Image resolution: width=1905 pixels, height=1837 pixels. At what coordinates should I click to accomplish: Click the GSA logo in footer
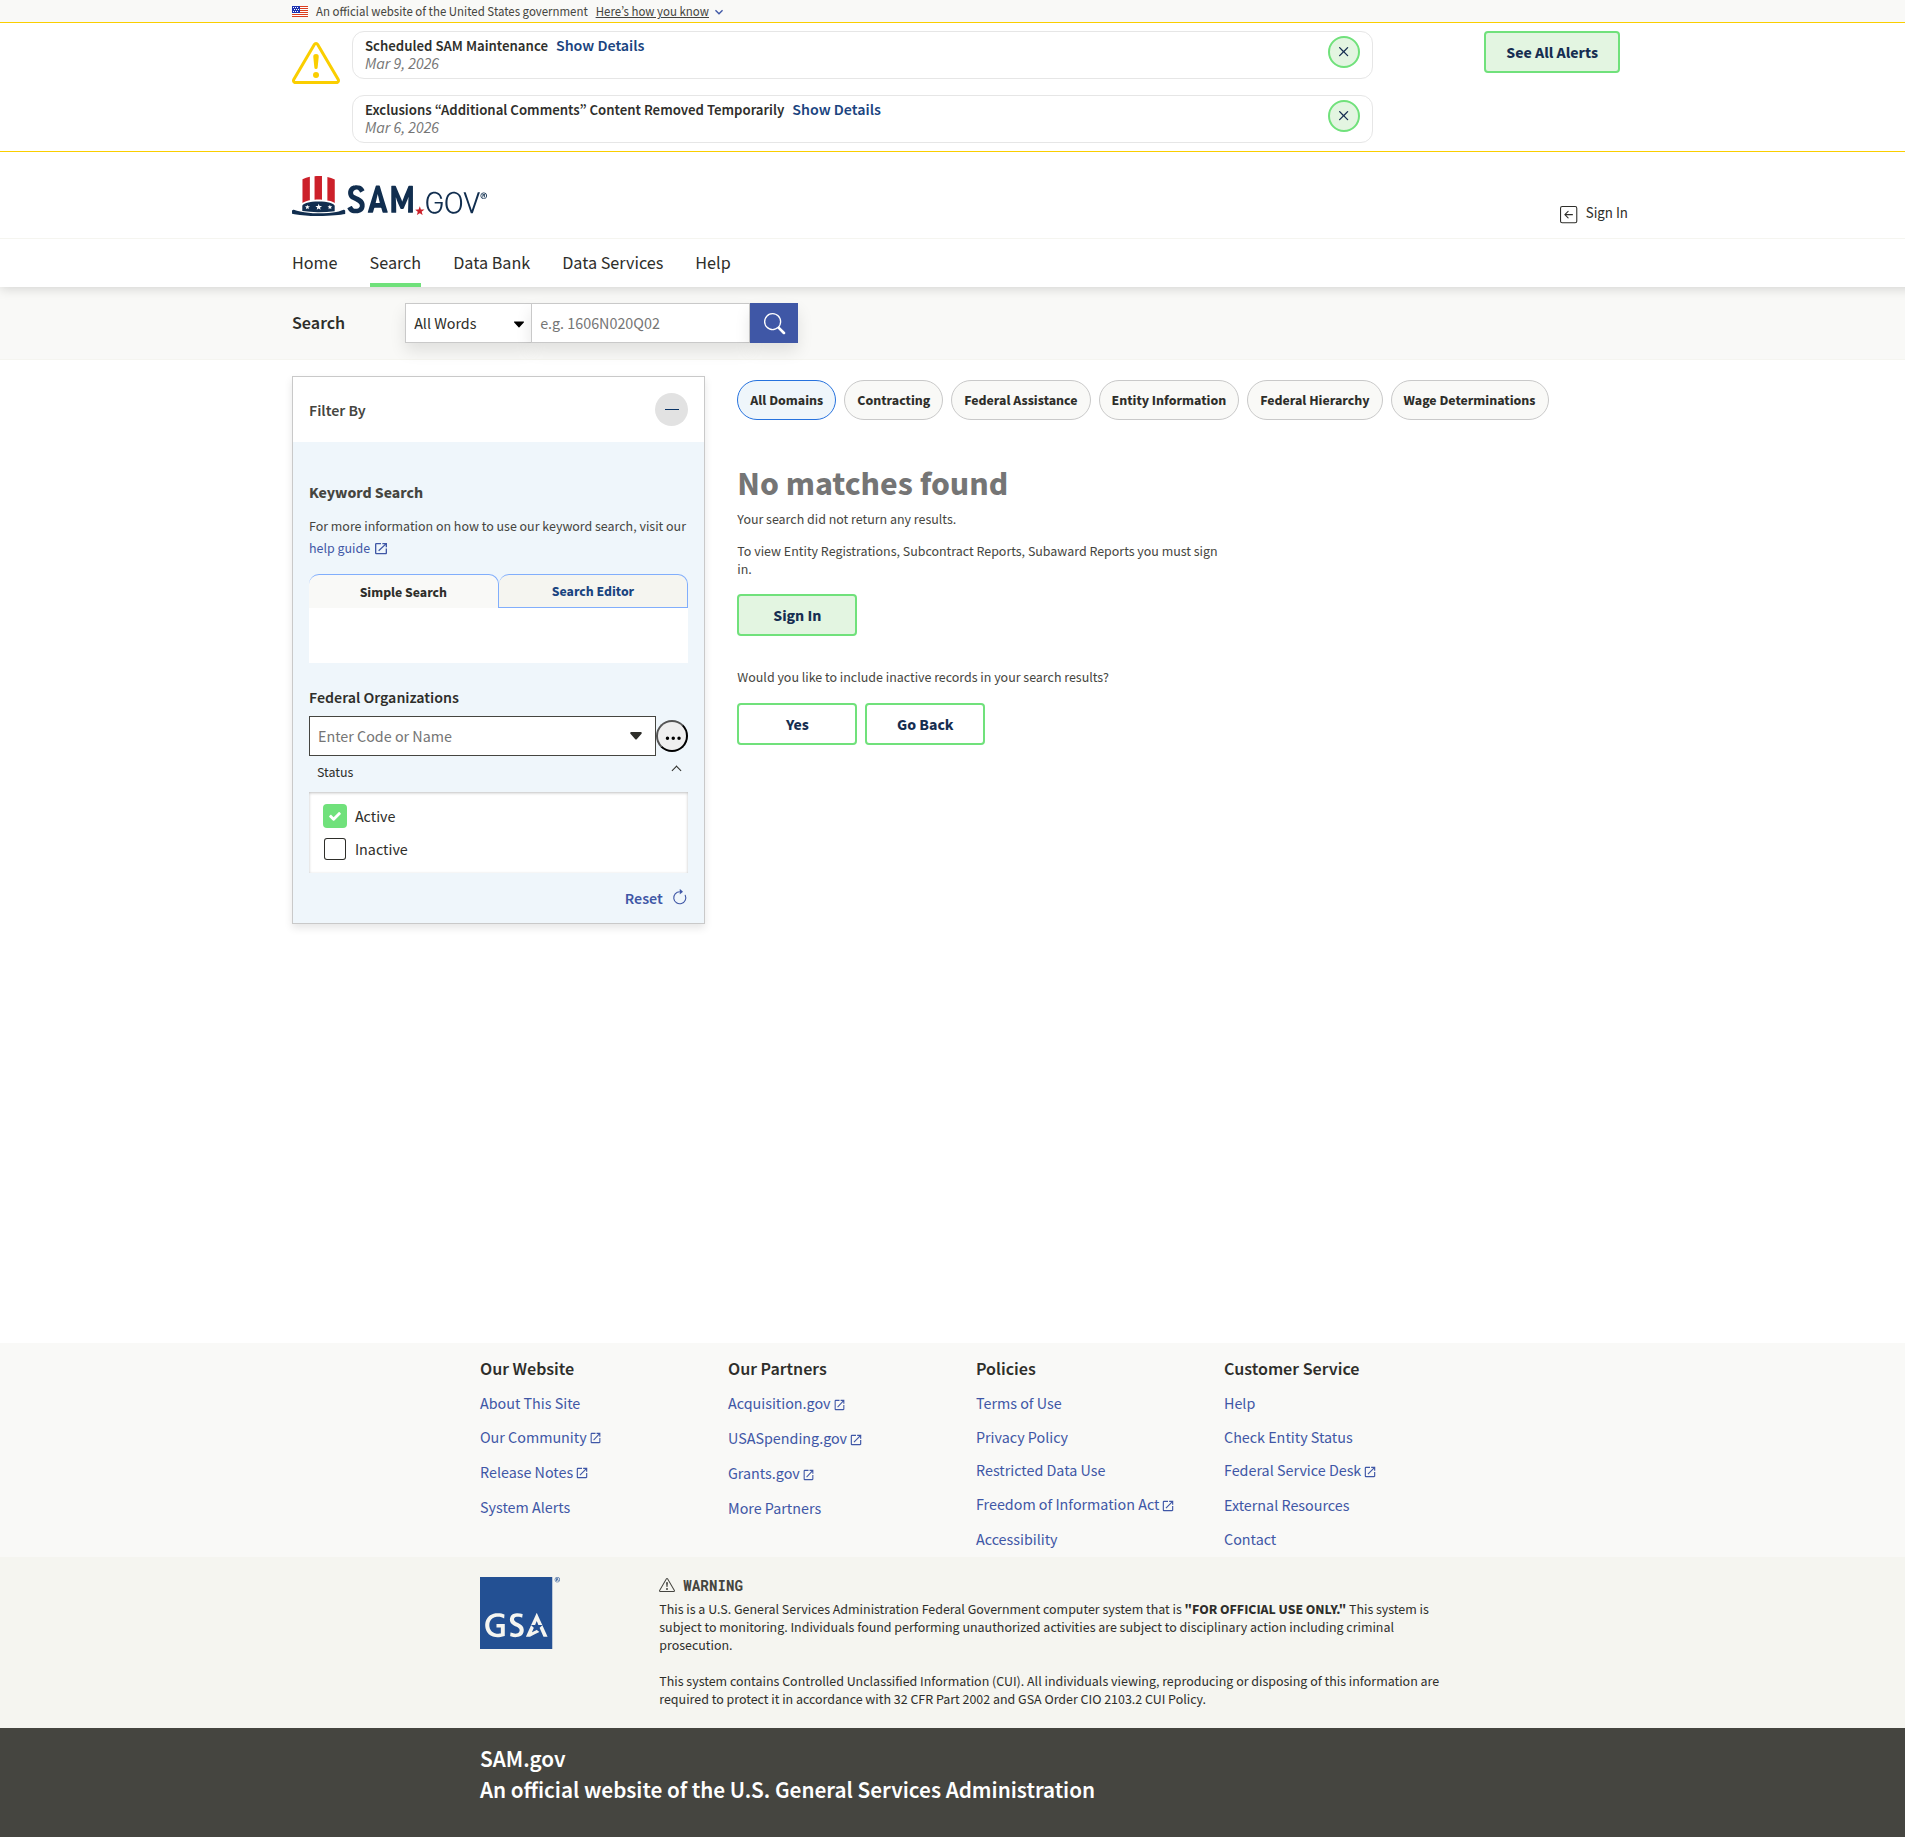click(516, 1613)
